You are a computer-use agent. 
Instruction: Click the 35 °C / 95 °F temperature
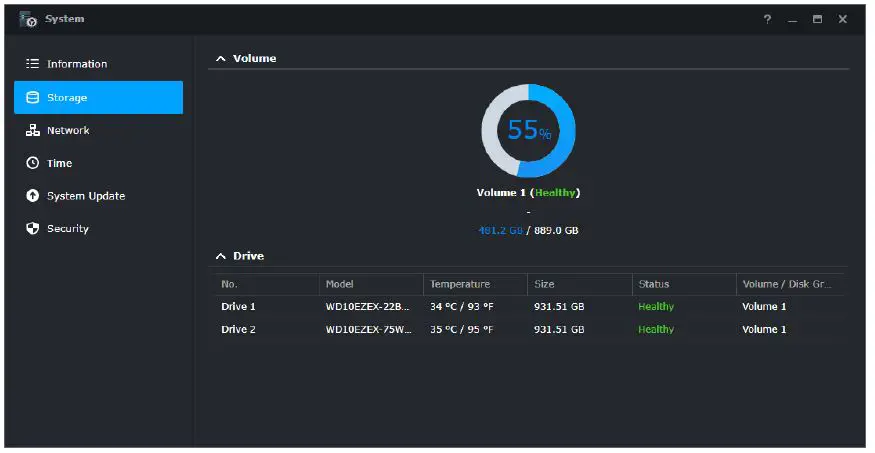click(x=461, y=330)
